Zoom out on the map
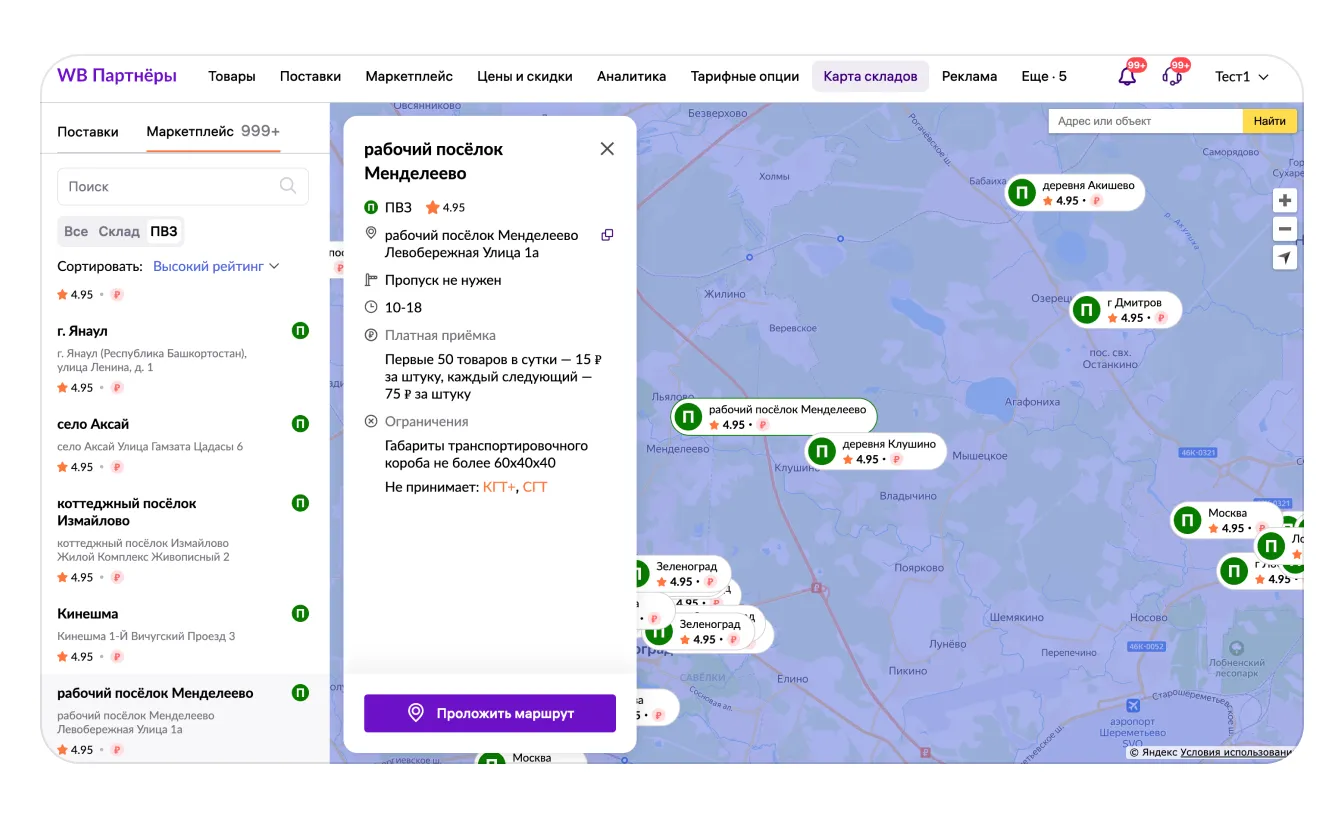The height and width of the screenshot is (818, 1344). (x=1285, y=229)
